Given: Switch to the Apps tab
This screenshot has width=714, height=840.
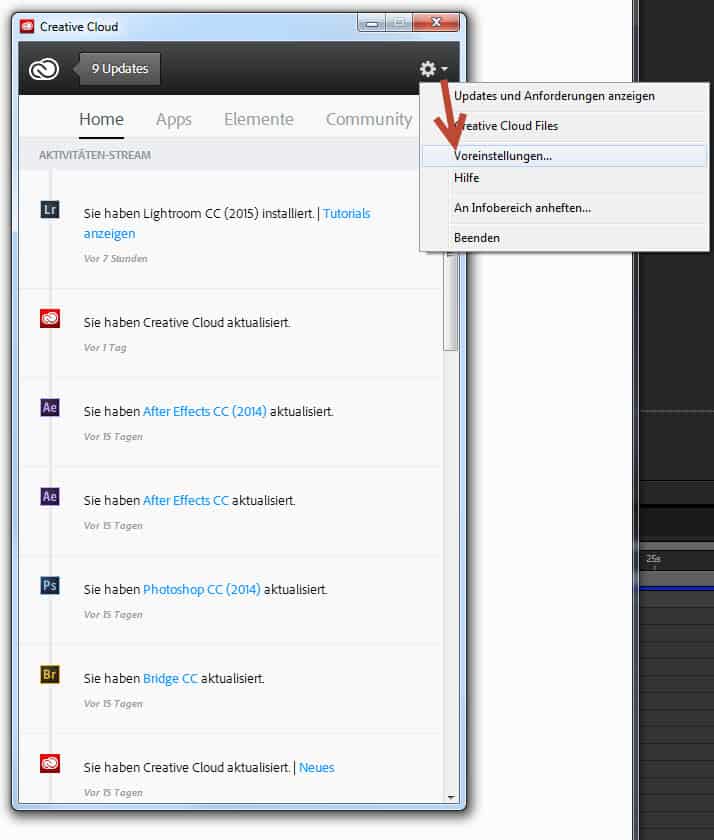Looking at the screenshot, I should tap(173, 119).
